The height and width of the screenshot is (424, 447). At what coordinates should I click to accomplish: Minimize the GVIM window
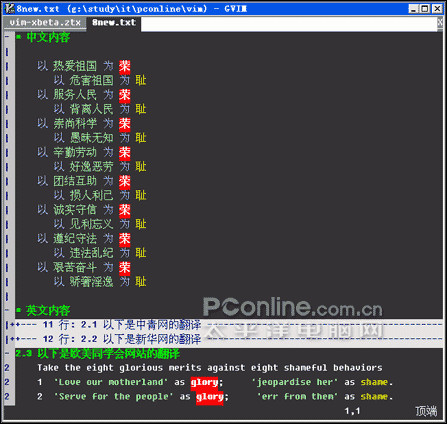point(414,9)
